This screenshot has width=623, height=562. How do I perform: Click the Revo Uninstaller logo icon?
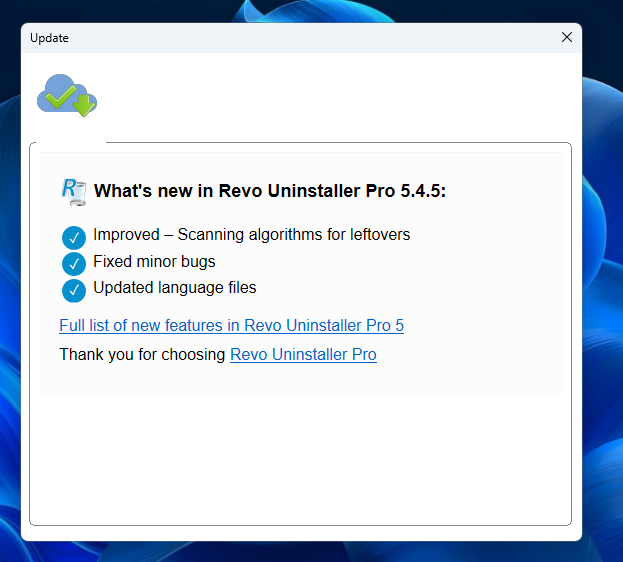coord(74,192)
